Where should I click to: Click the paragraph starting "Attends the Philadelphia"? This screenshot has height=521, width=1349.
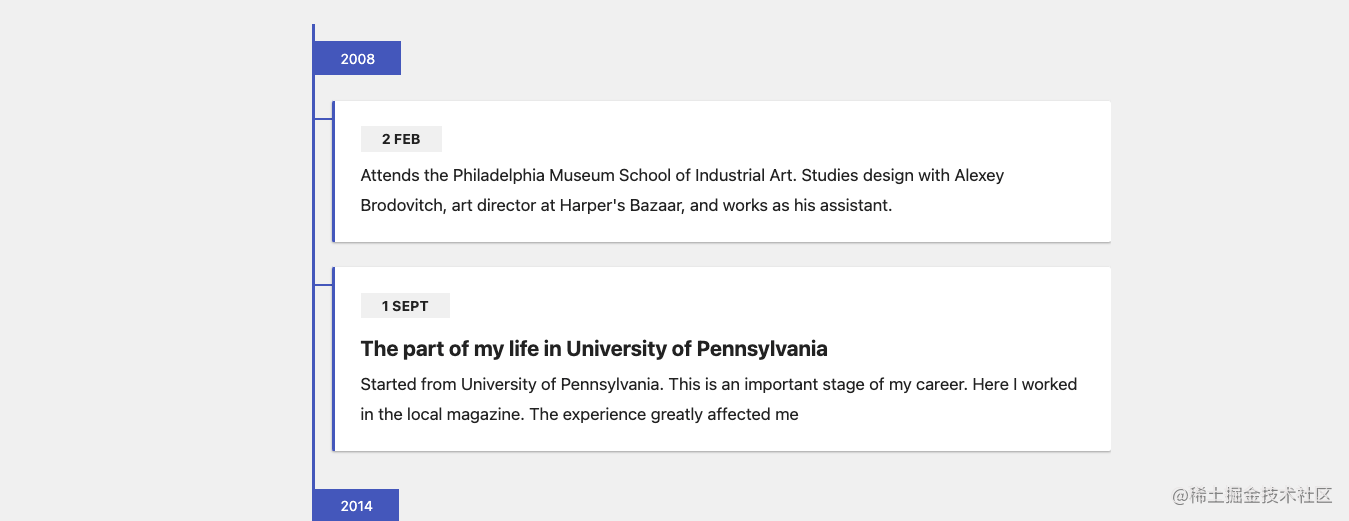(x=682, y=190)
